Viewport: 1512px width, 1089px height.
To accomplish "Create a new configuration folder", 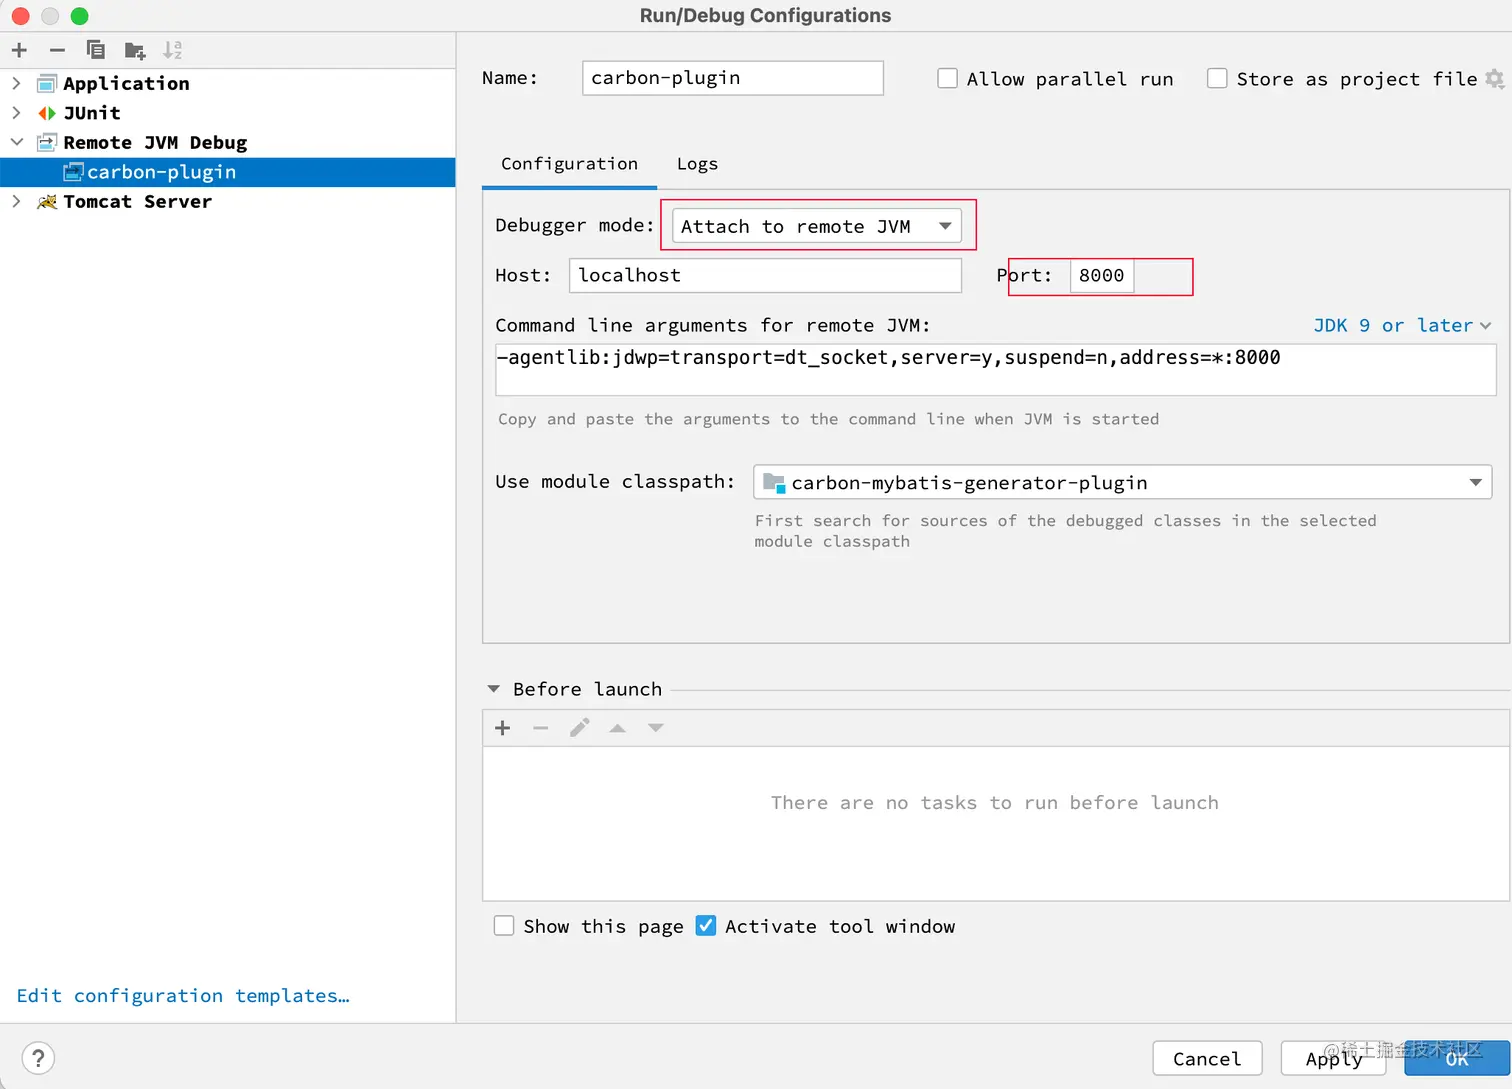I will point(135,50).
